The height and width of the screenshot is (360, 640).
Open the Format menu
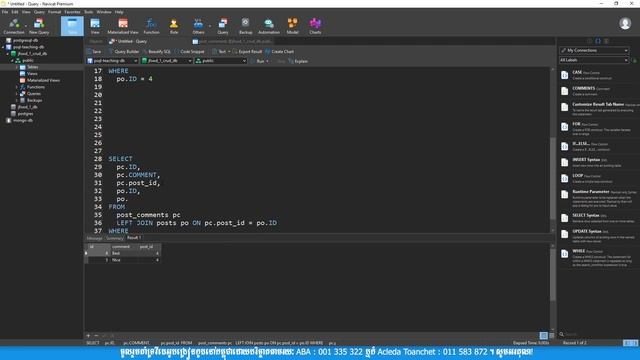click(x=54, y=12)
